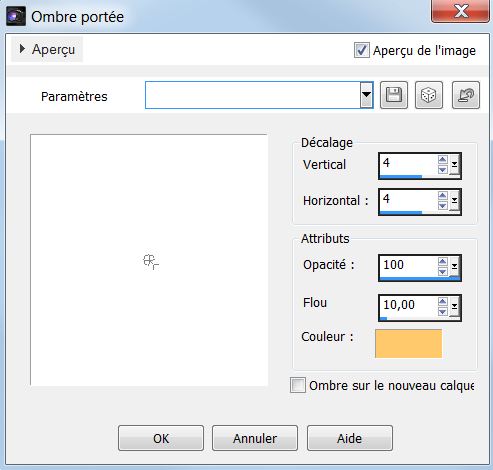Increase Flou value with up arrow

point(442,302)
